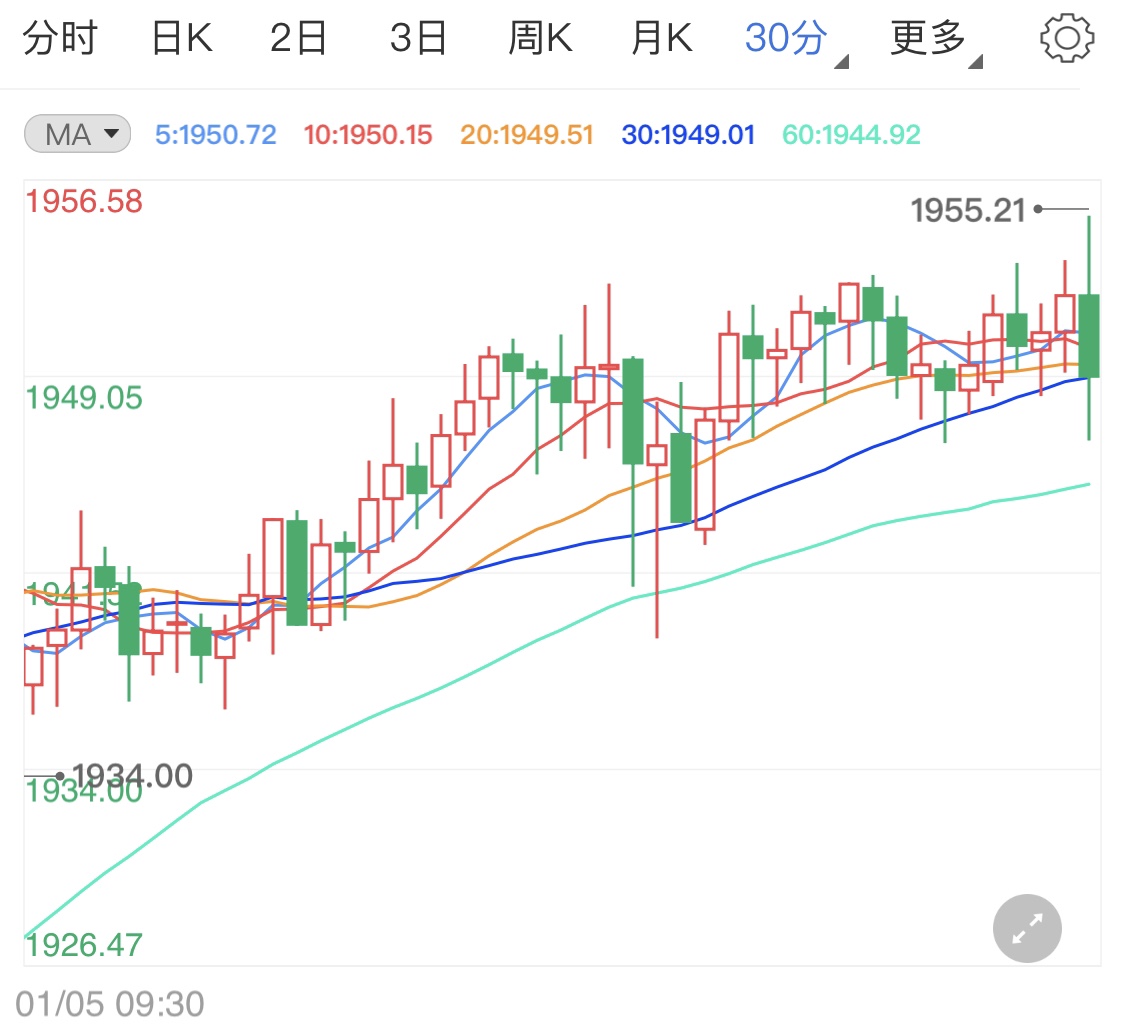The image size is (1125, 1035).
Task: Open the chart settings gear icon
Action: pyautogui.click(x=1066, y=37)
